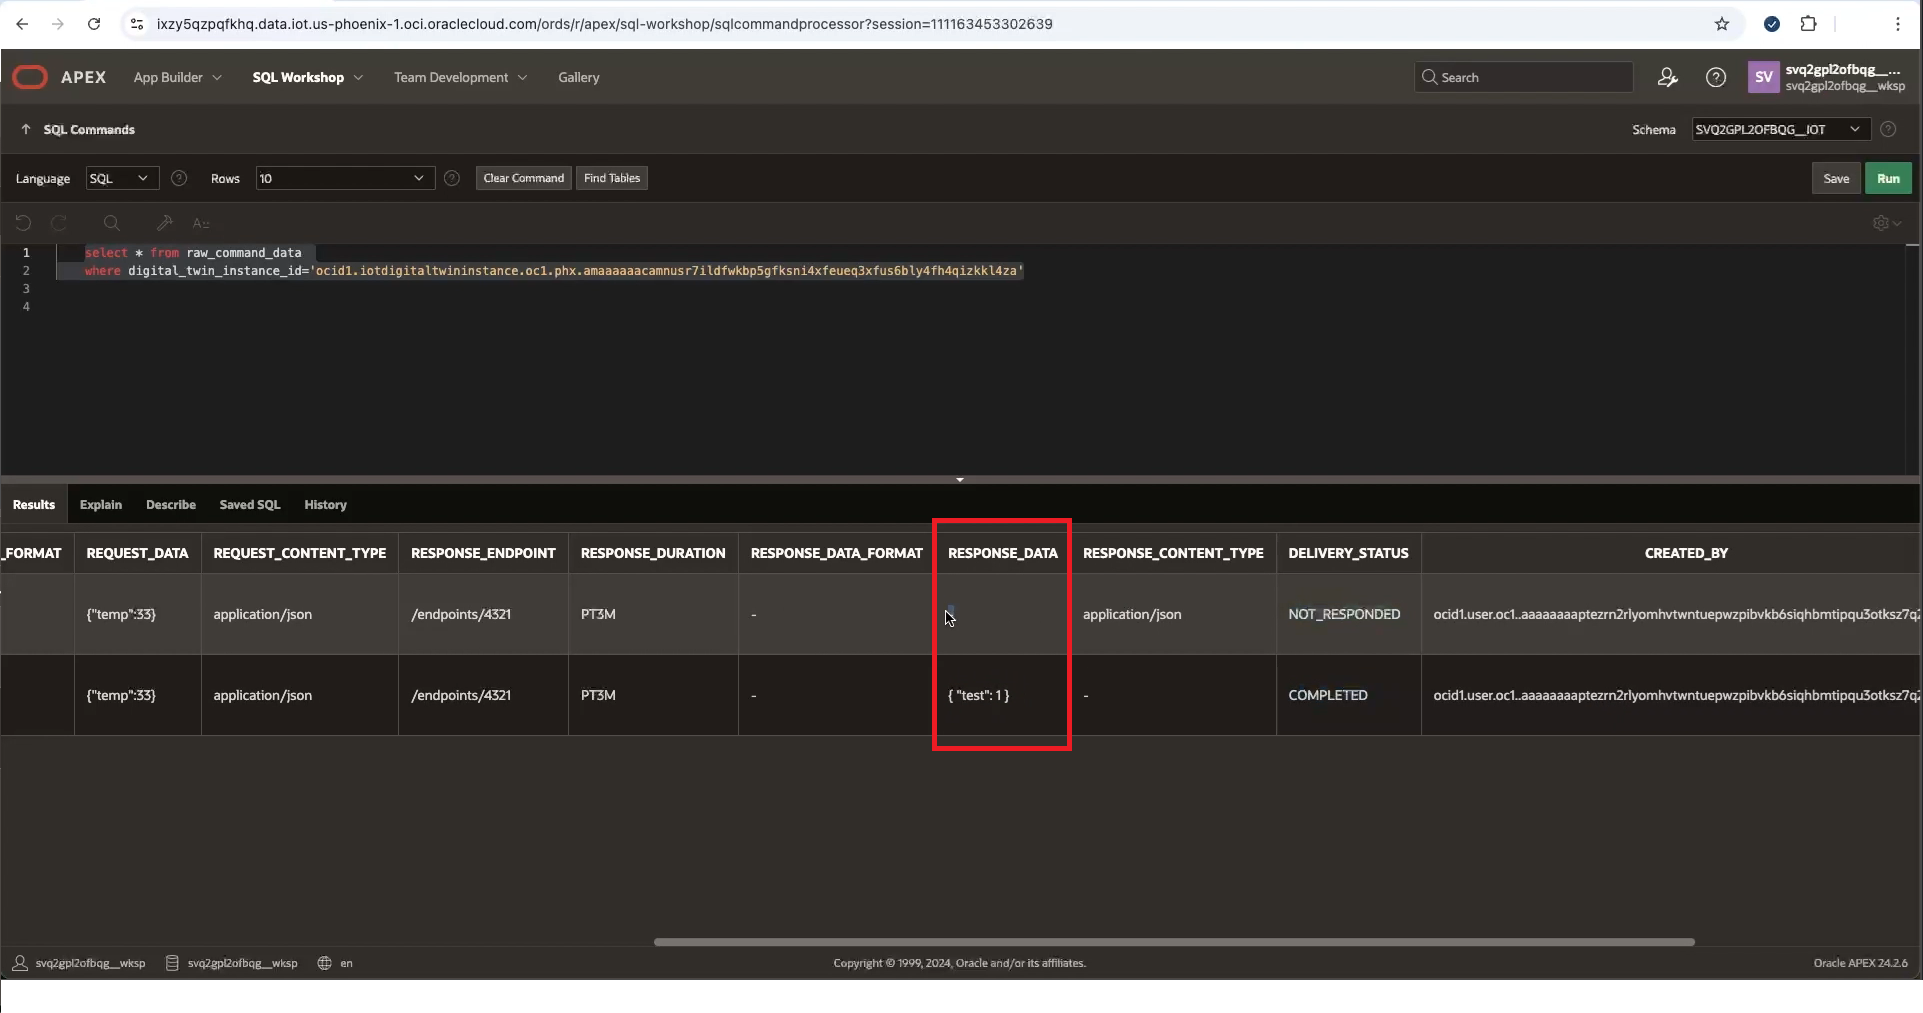
Task: Click the Clear Command button
Action: pos(523,178)
